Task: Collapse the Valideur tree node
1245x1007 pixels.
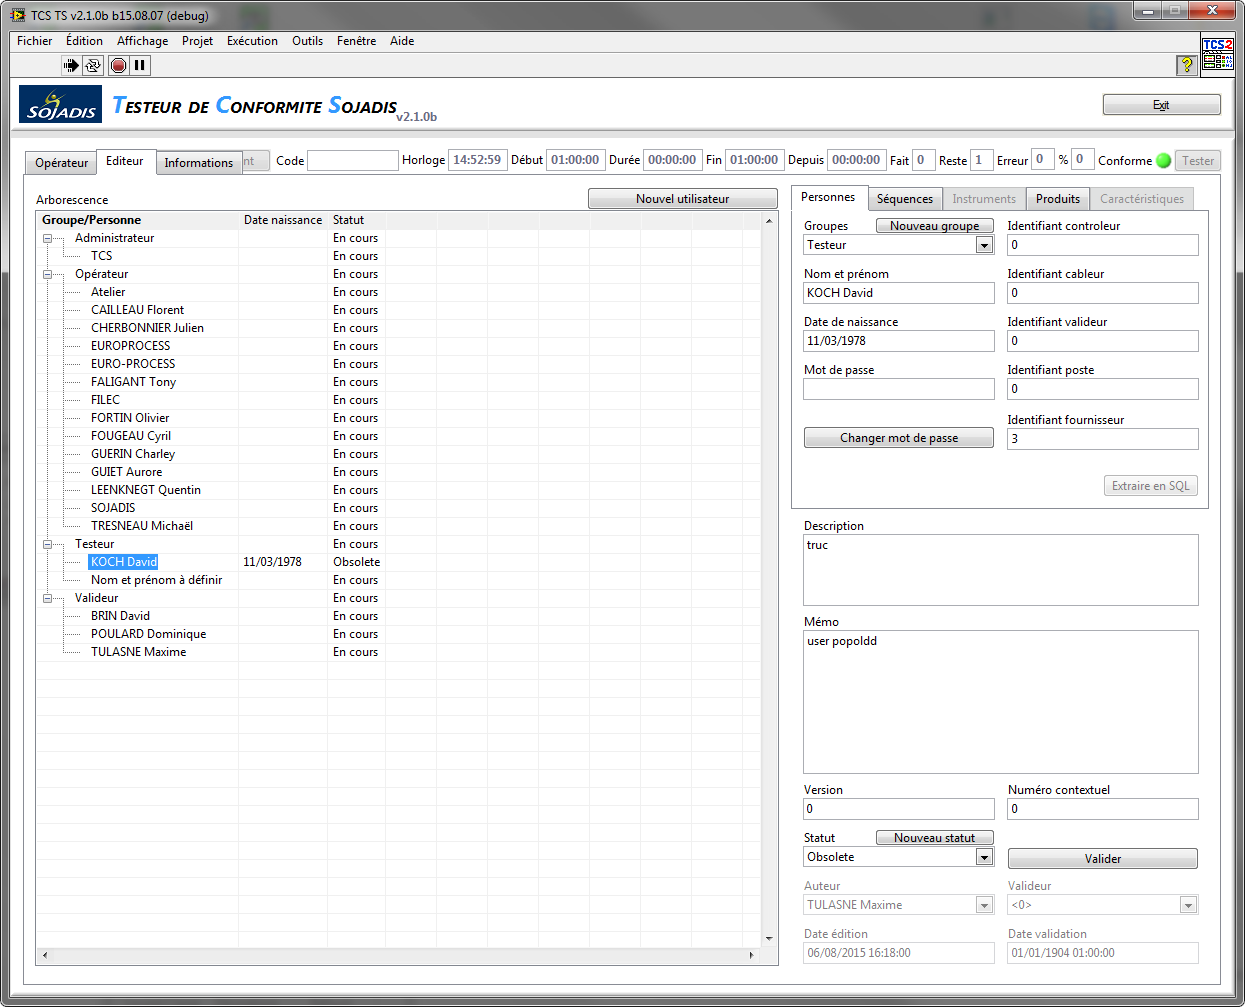Action: tap(47, 598)
